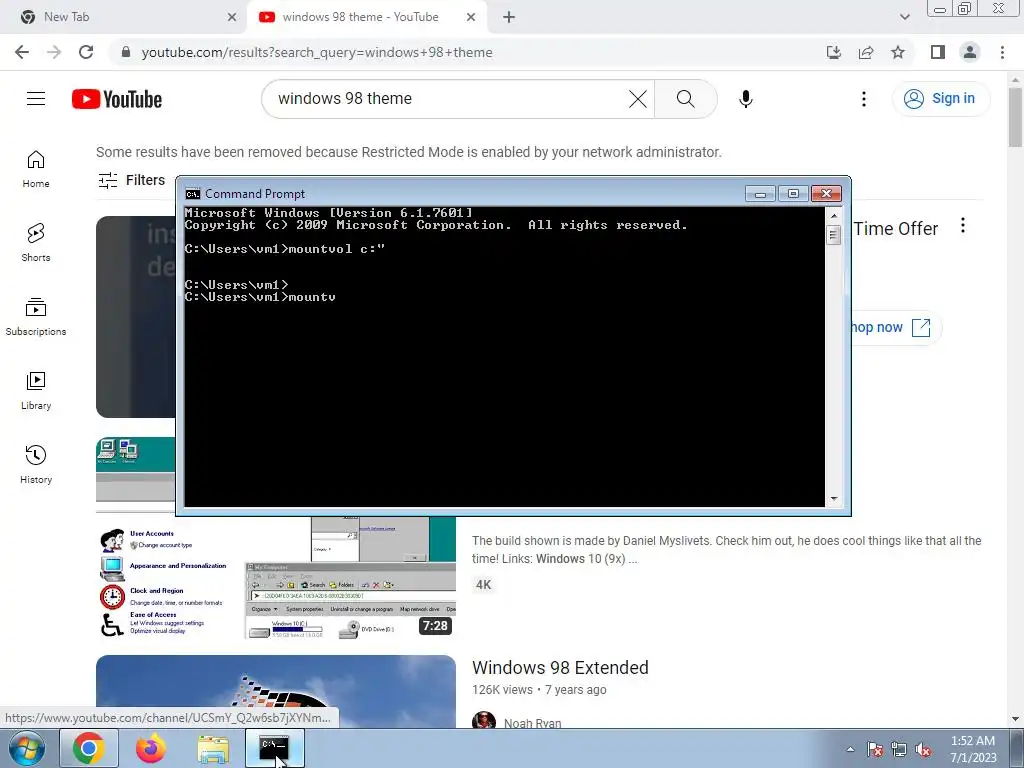
Task: Click Command Prompt title bar system icon
Action: pos(193,194)
